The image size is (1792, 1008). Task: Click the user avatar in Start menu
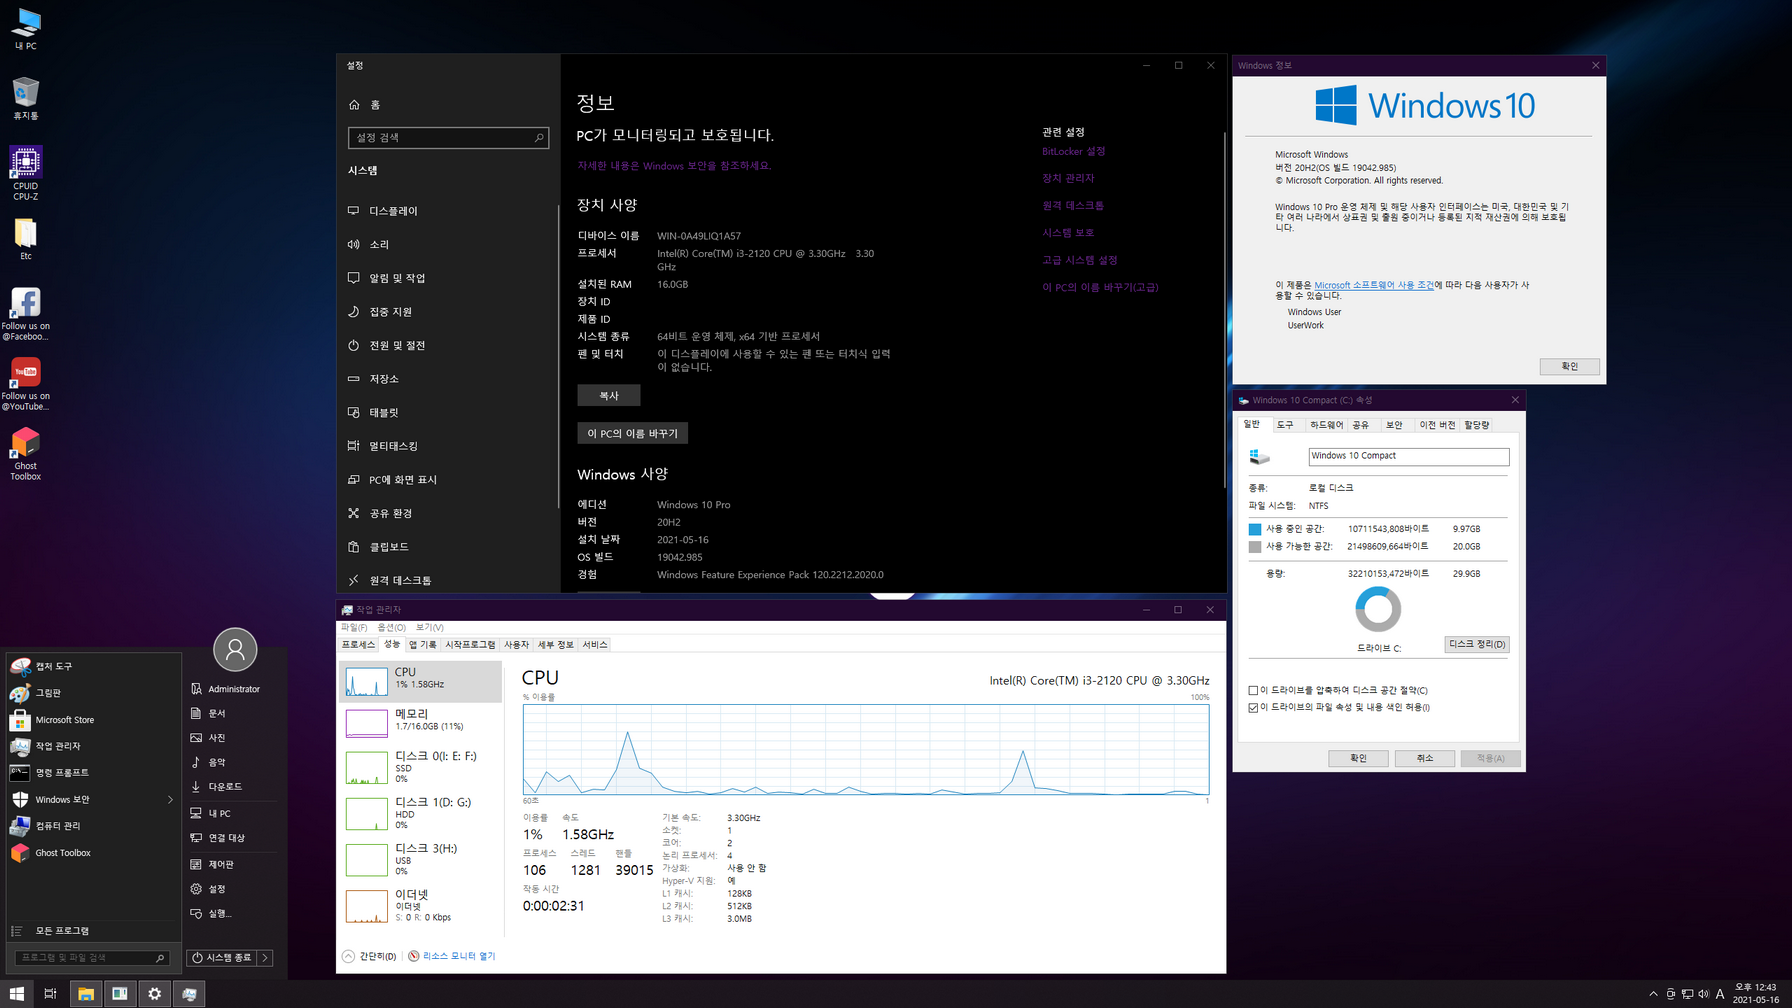tap(235, 650)
